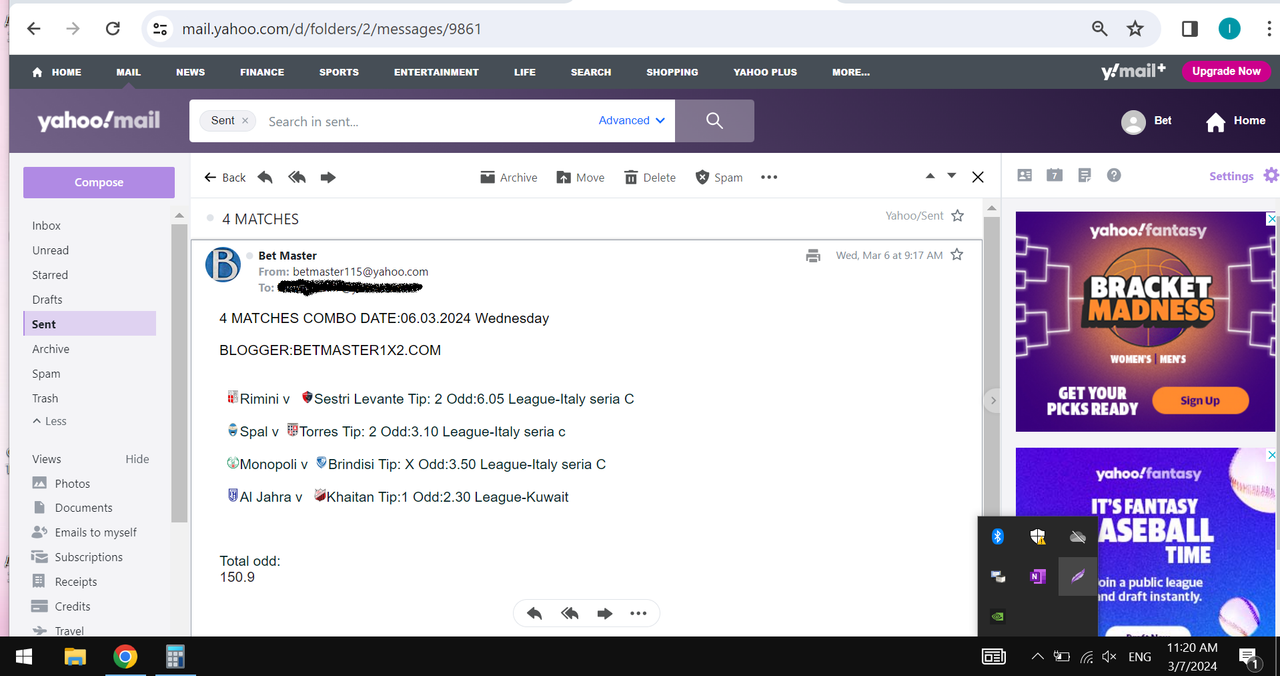Open File Explorer from the taskbar
Viewport: 1280px width, 676px height.
click(75, 656)
